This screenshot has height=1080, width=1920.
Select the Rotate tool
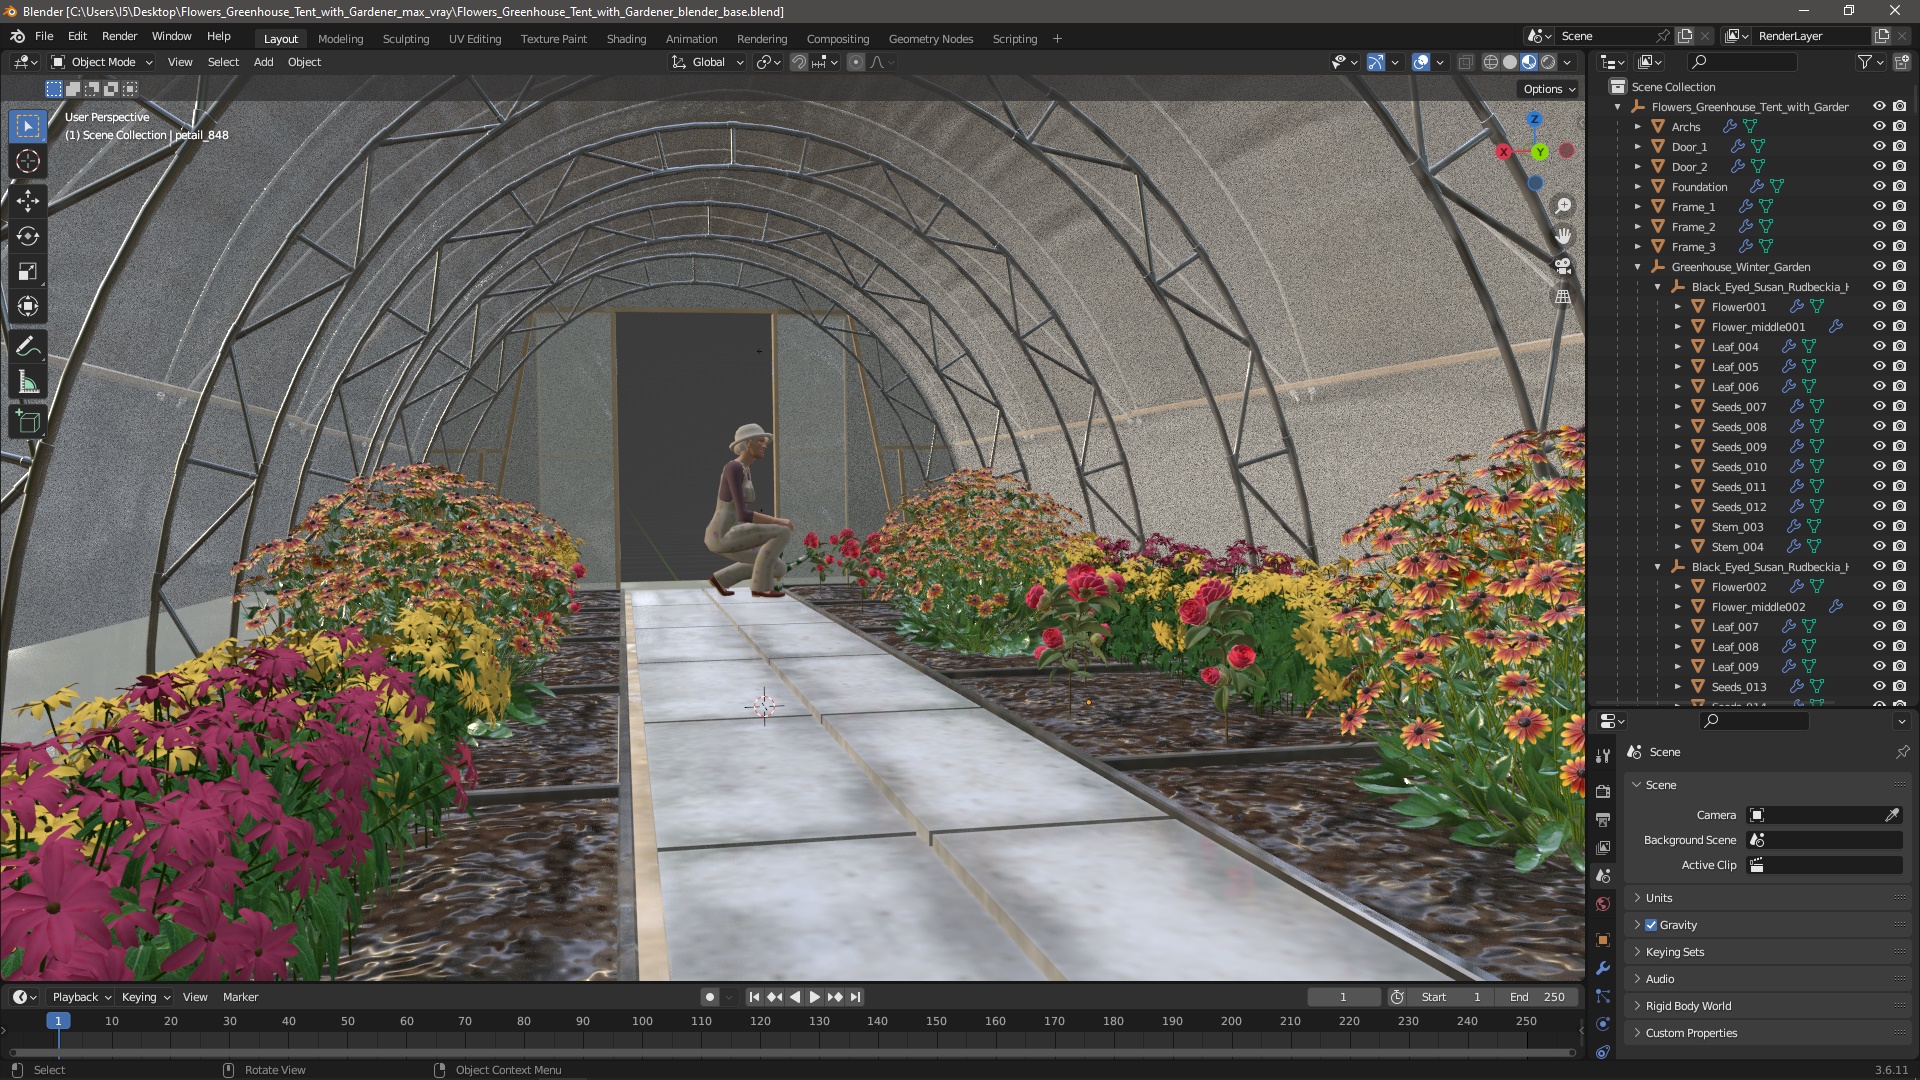click(28, 236)
